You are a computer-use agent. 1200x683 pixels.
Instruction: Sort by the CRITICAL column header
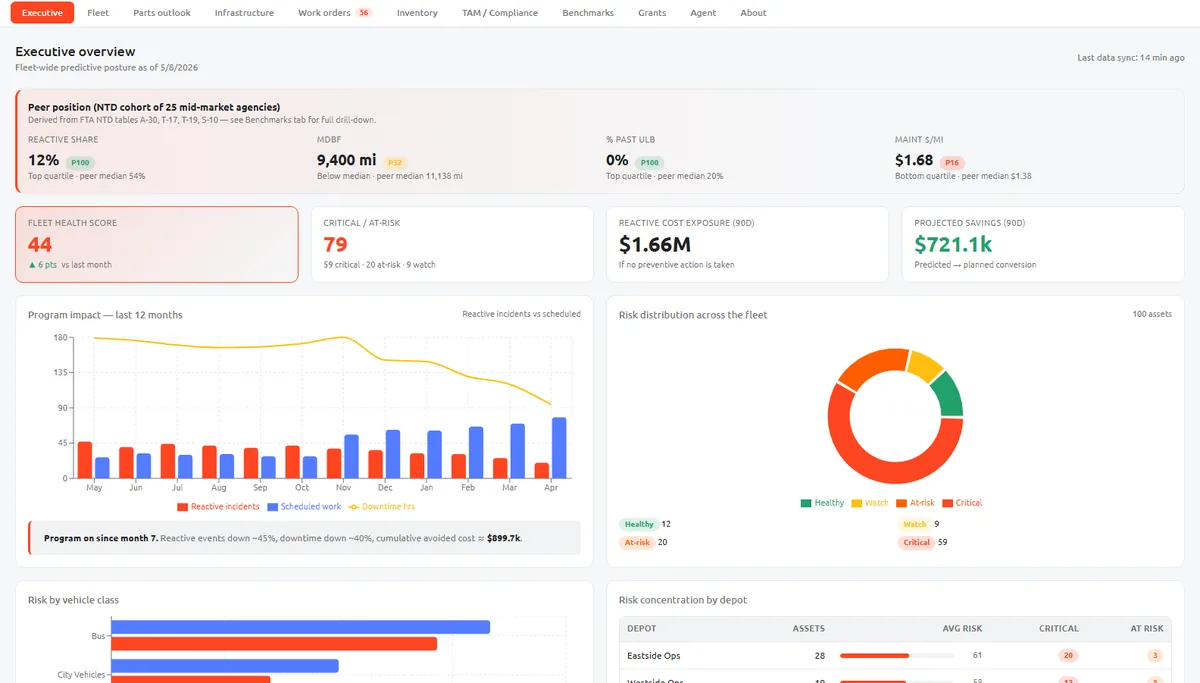1058,629
